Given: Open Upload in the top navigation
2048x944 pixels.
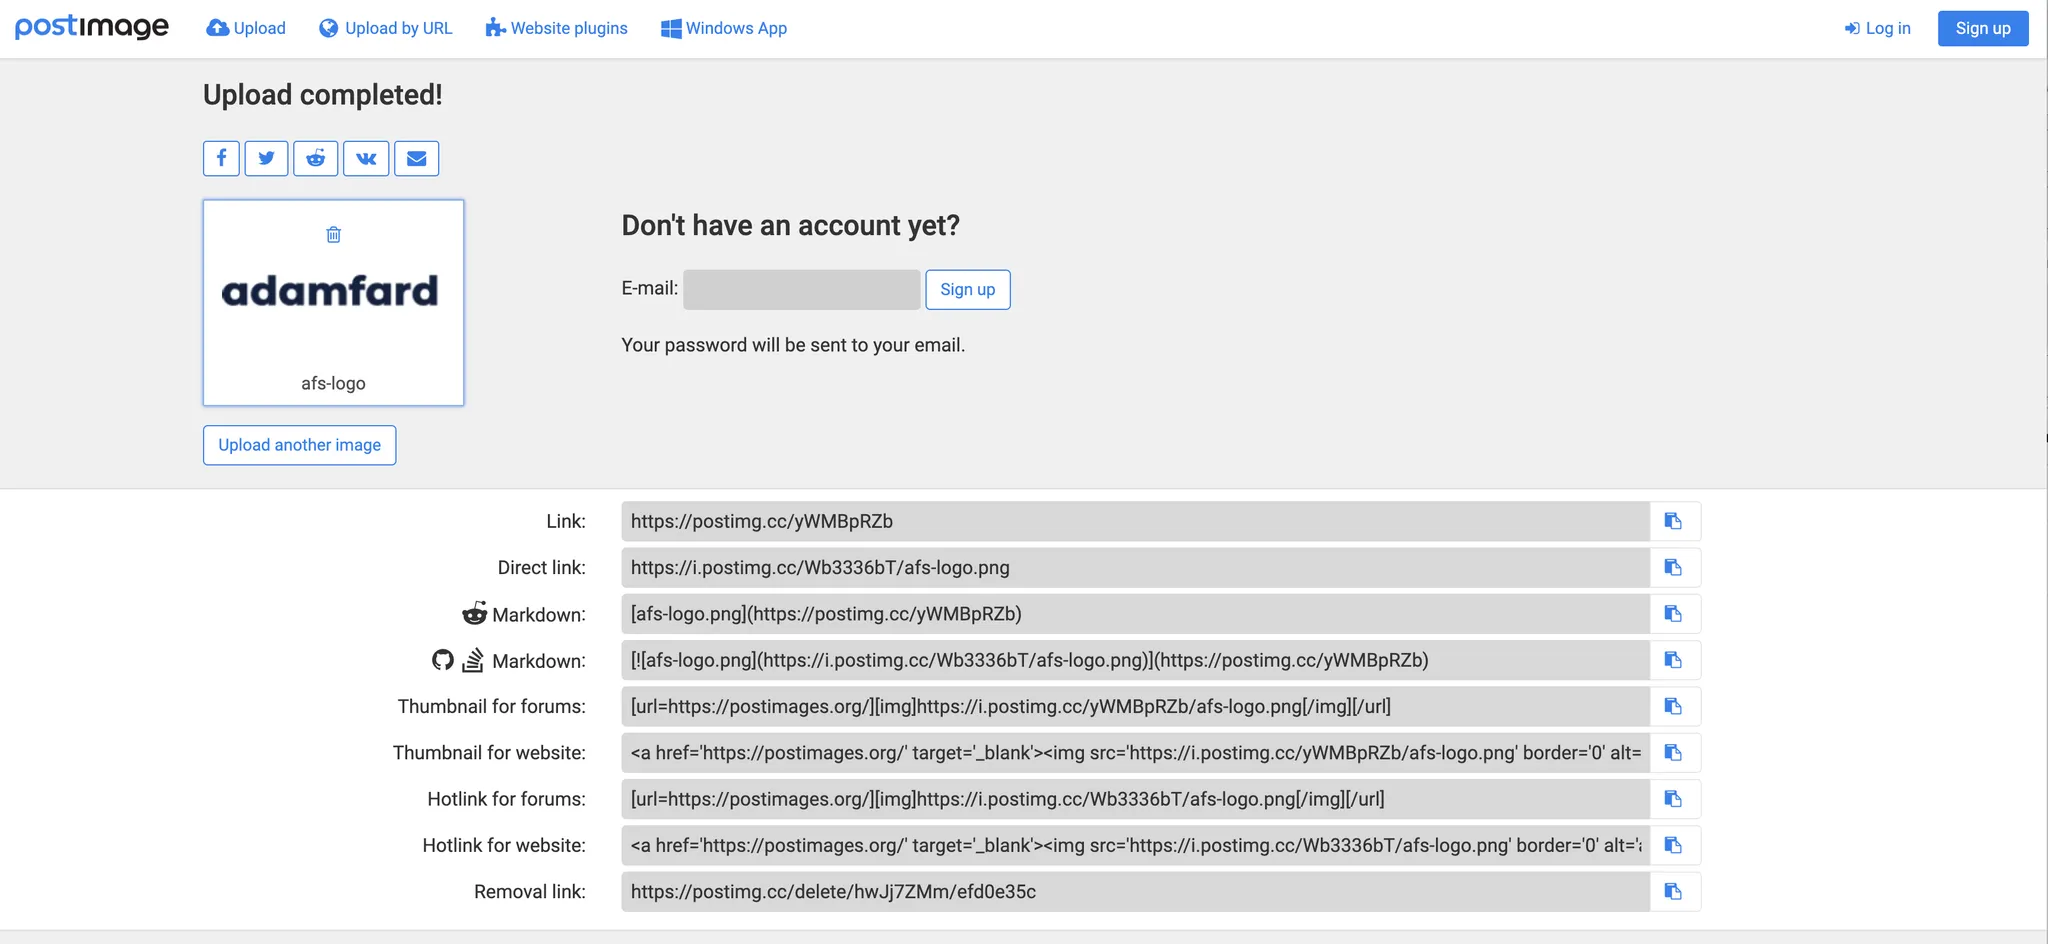Looking at the screenshot, I should pyautogui.click(x=246, y=28).
